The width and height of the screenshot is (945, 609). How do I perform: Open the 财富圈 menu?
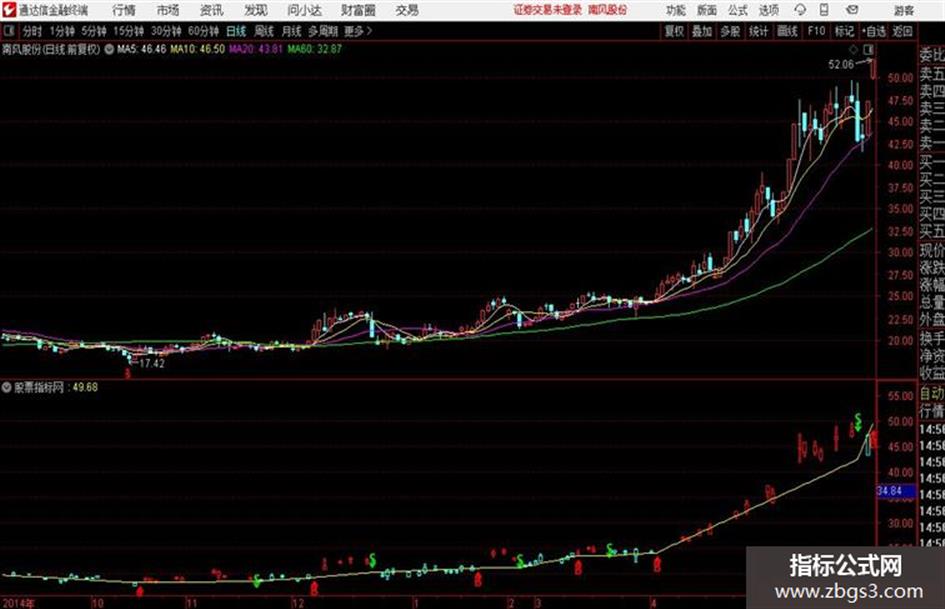point(358,10)
